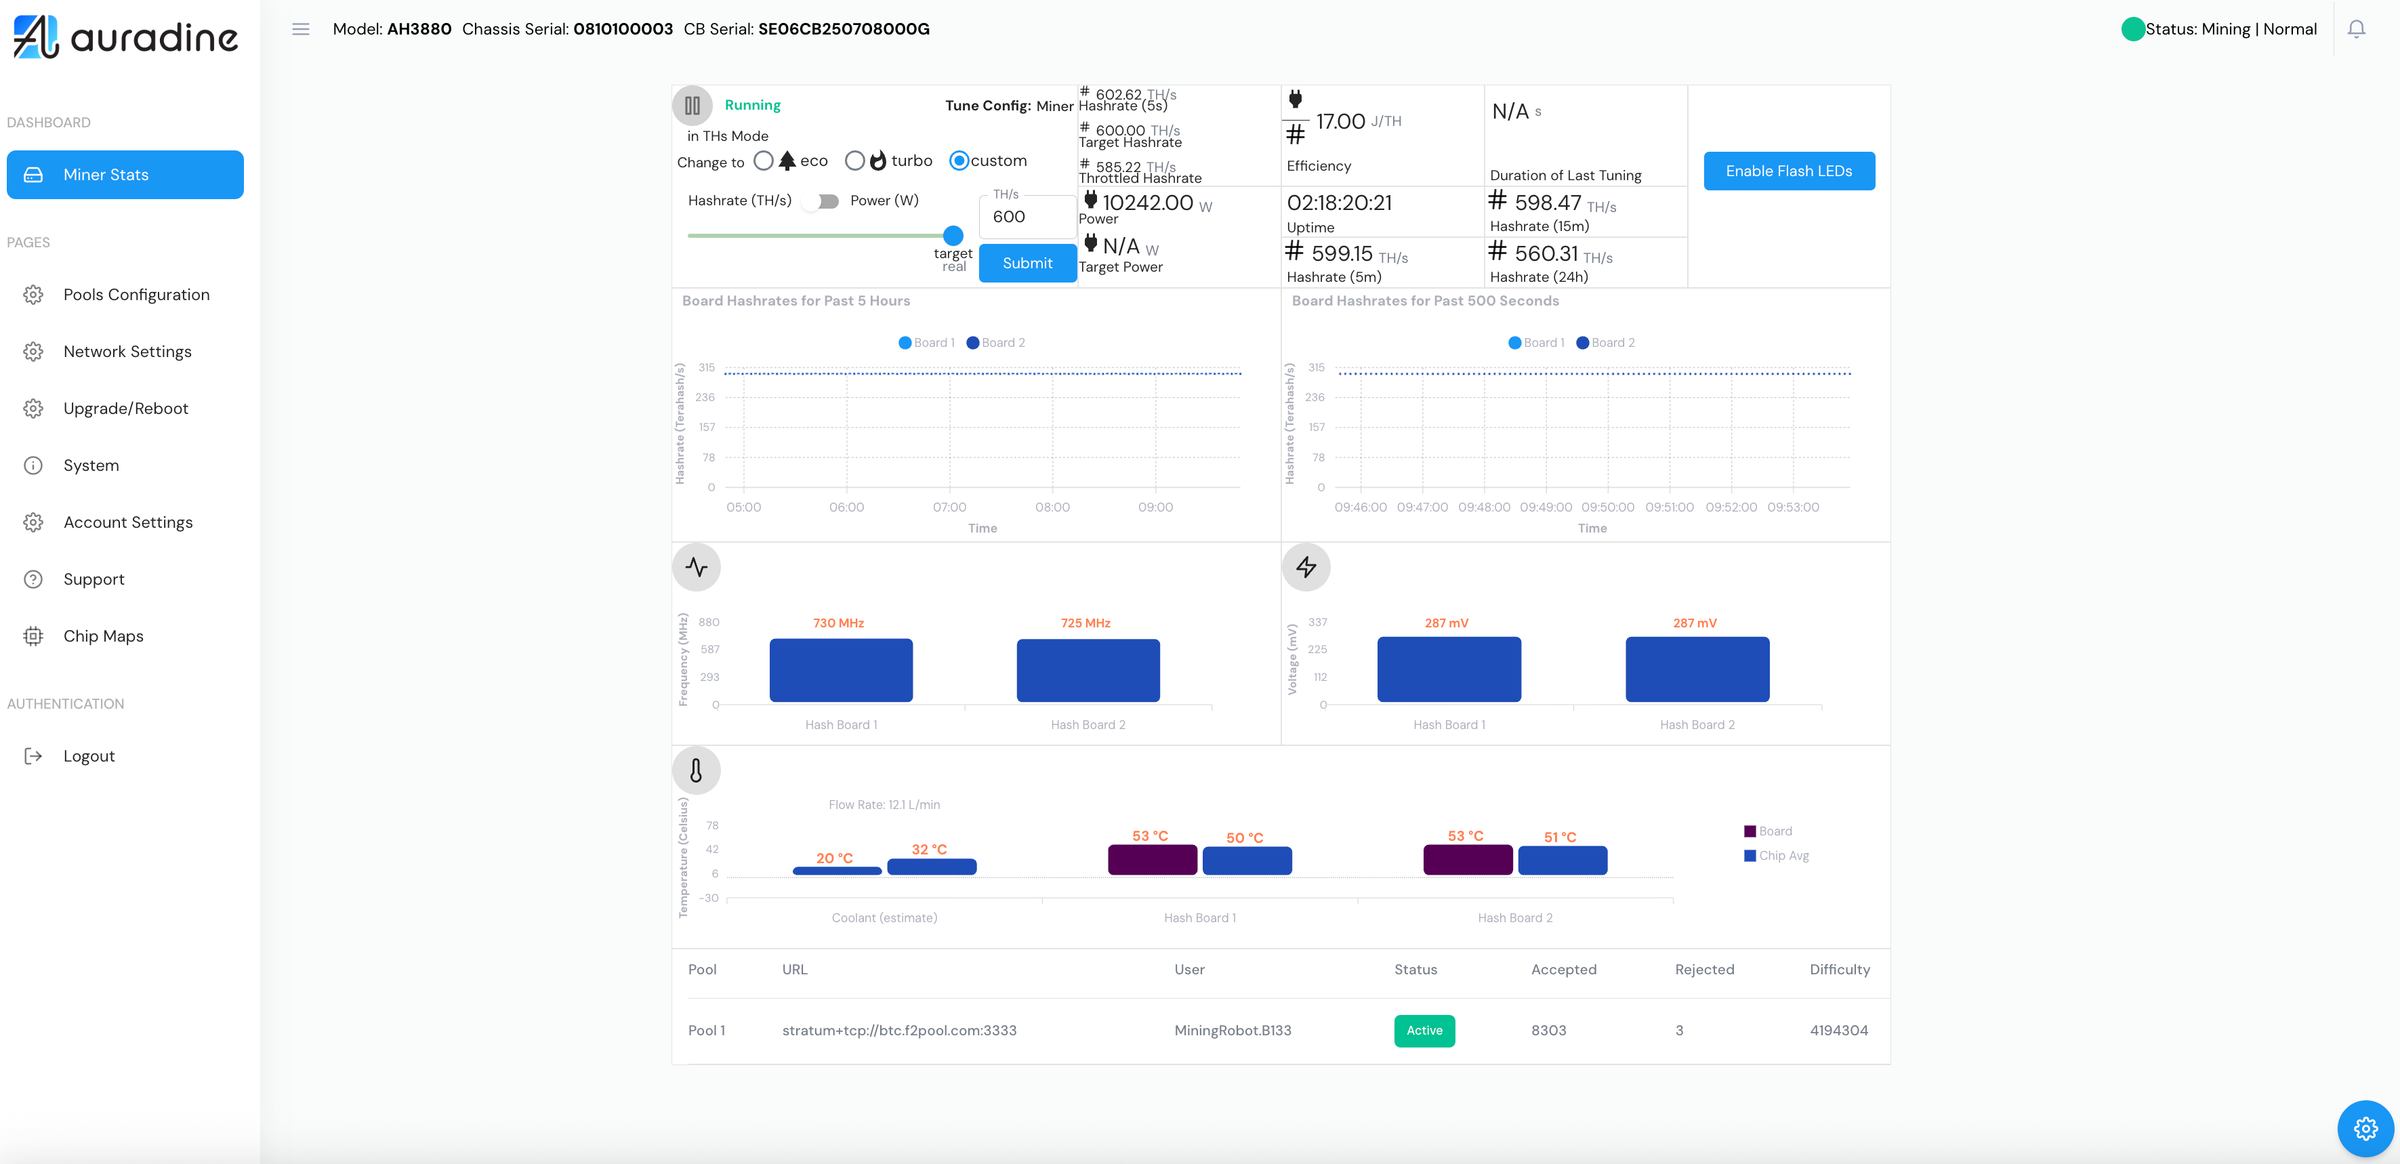
Task: Expand the hamburger menu near the model name
Action: point(299,29)
